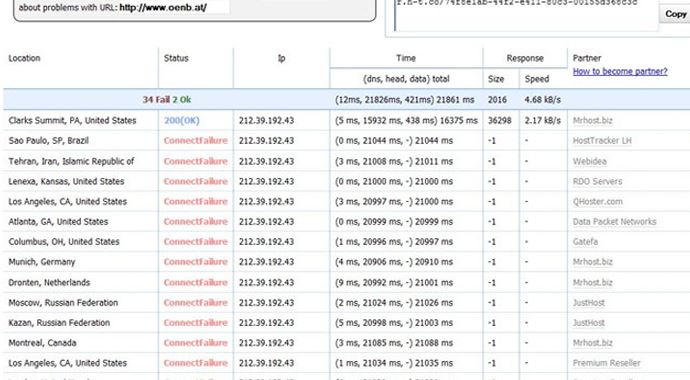This screenshot has width=690, height=380.
Task: Select 'Clarks Summit, PA, United States' location
Action: click(72, 121)
